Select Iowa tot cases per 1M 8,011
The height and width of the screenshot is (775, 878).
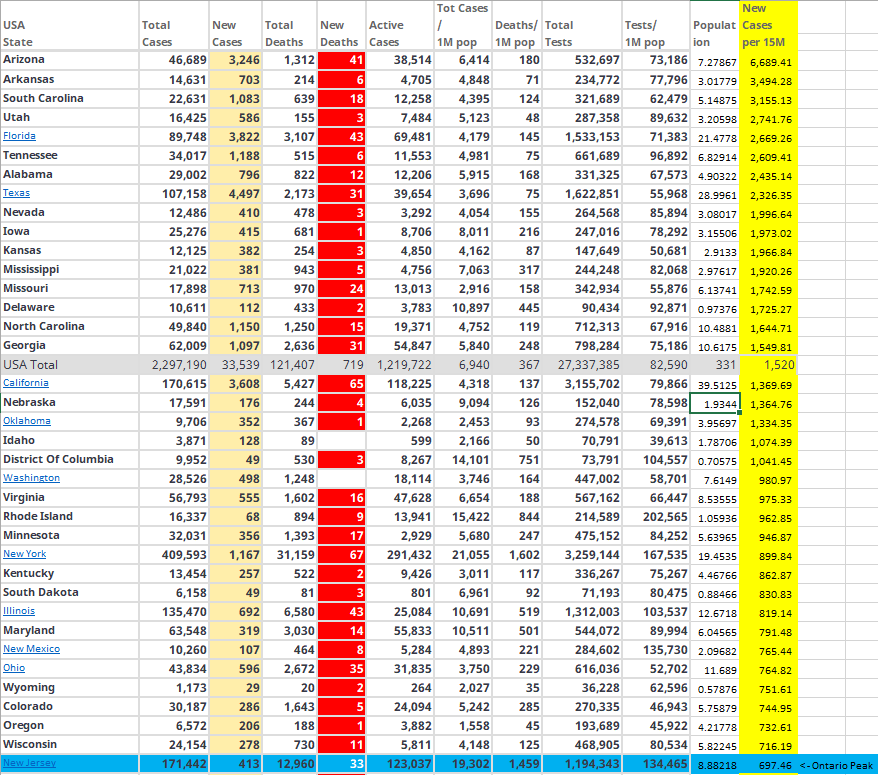click(463, 232)
